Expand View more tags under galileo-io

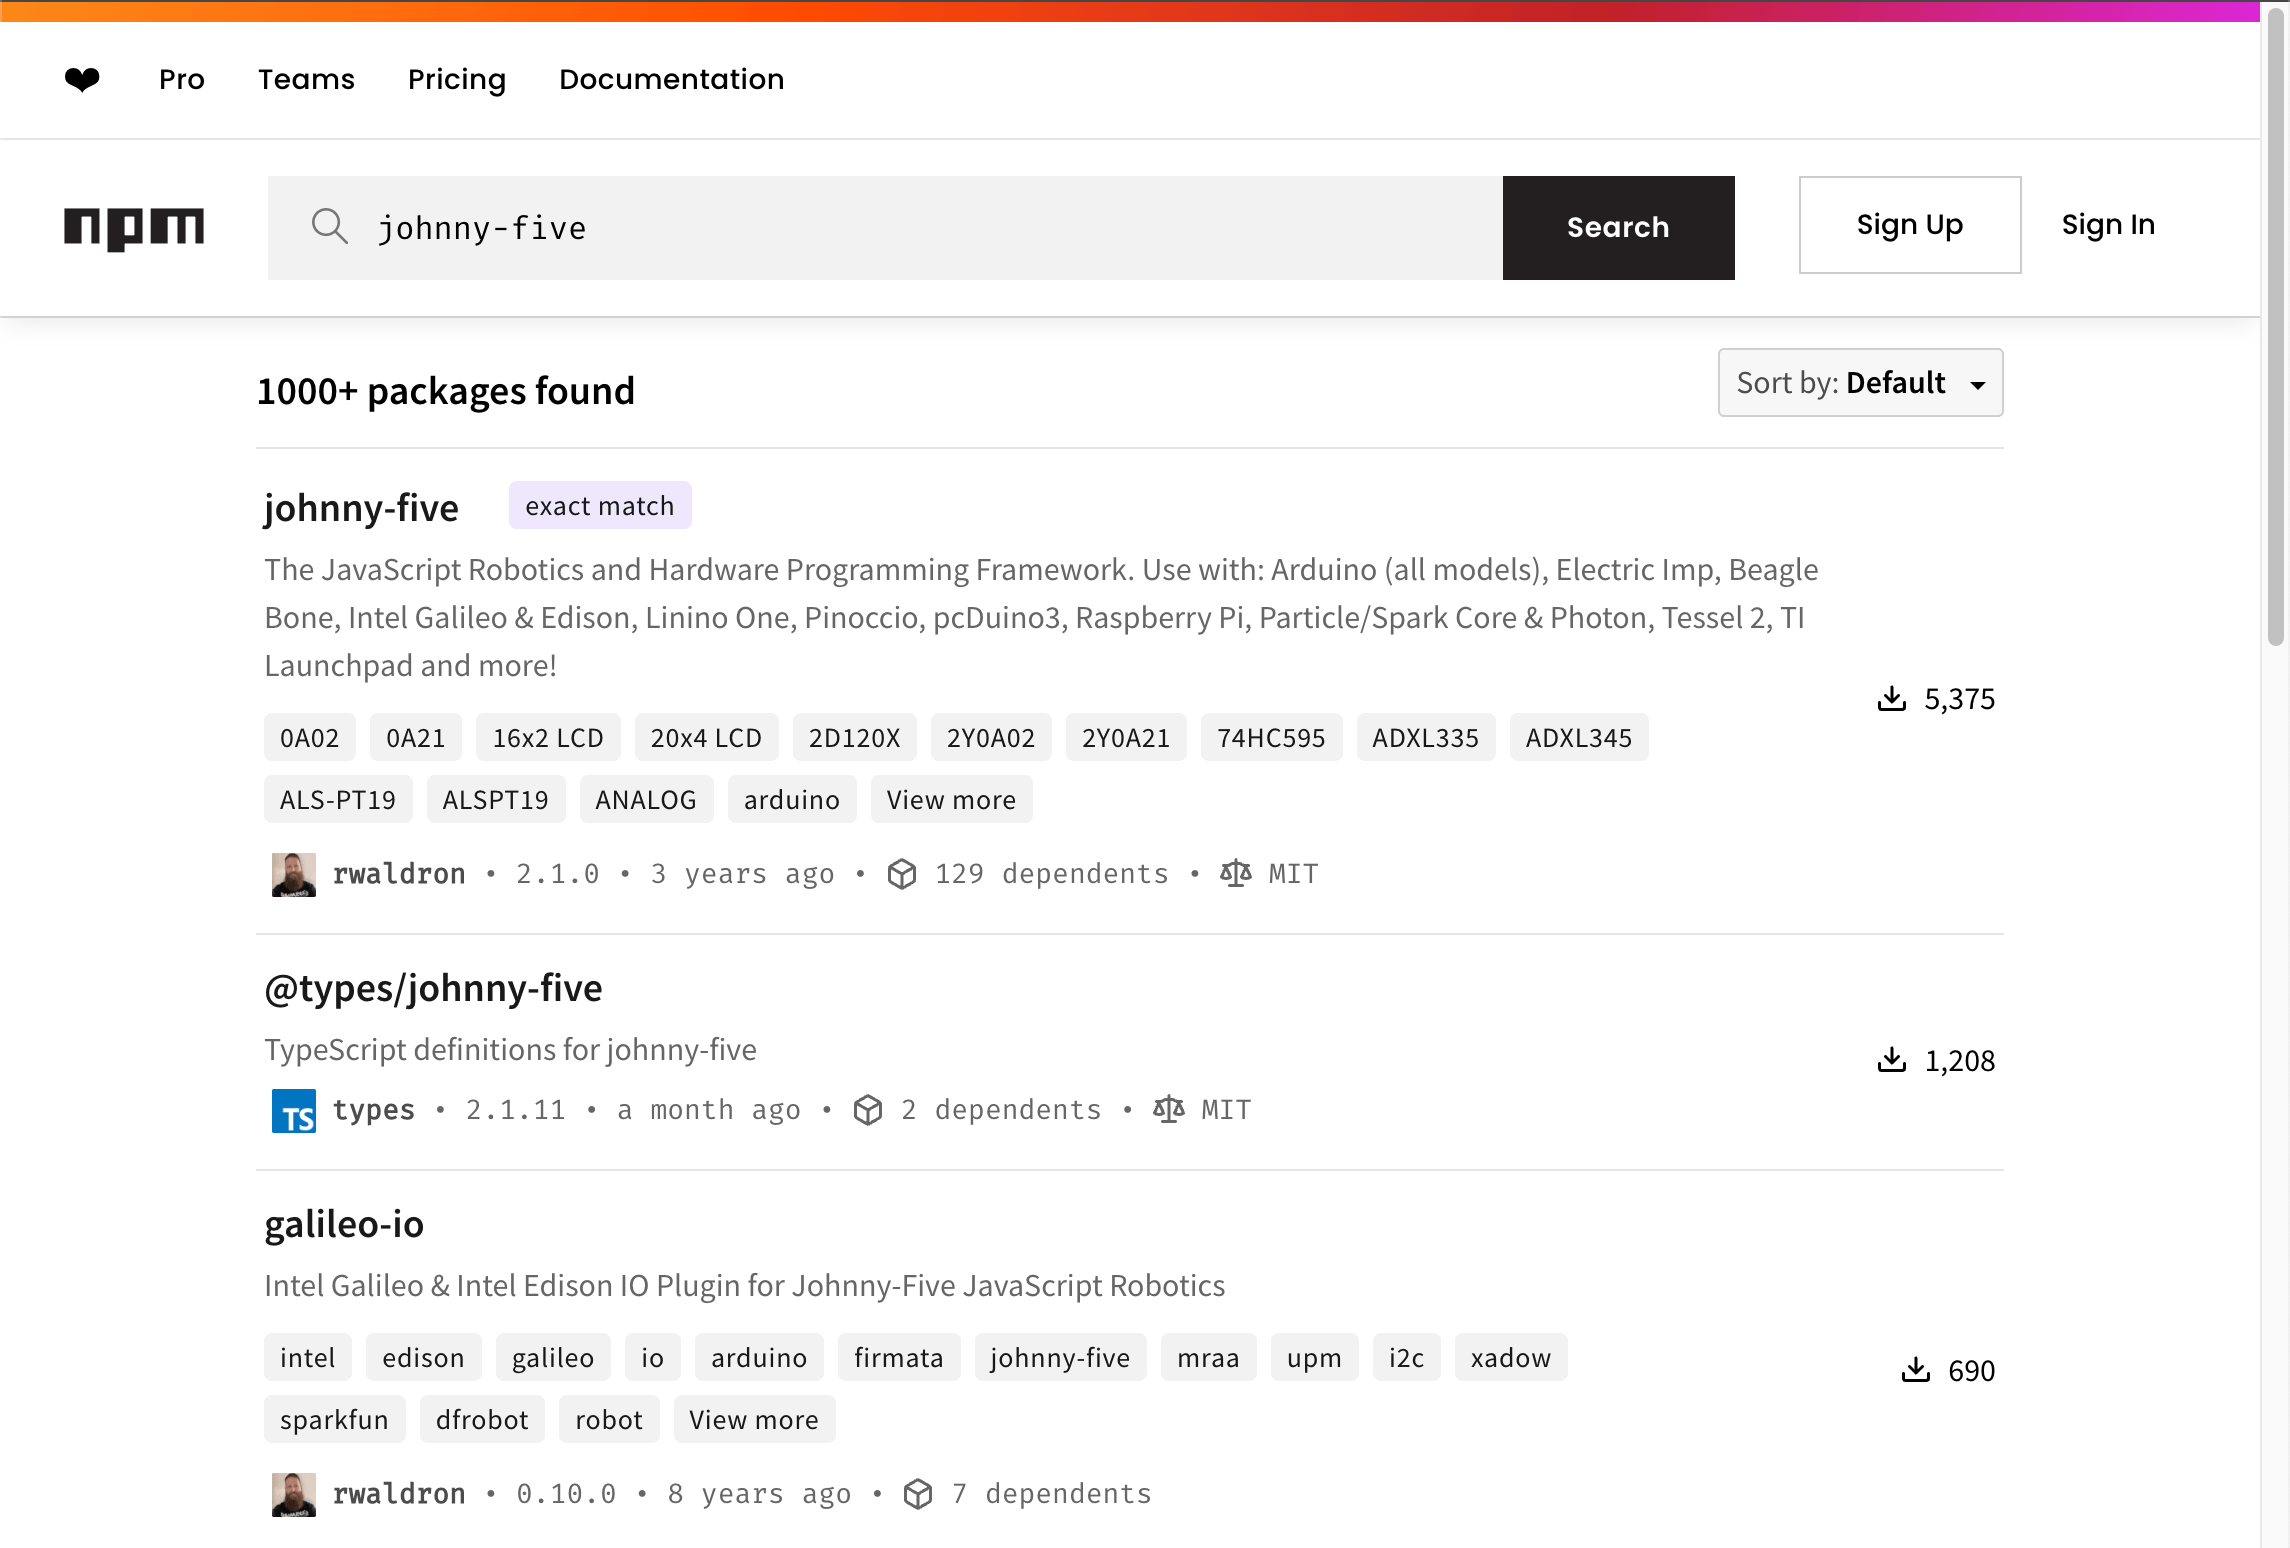click(x=754, y=1419)
